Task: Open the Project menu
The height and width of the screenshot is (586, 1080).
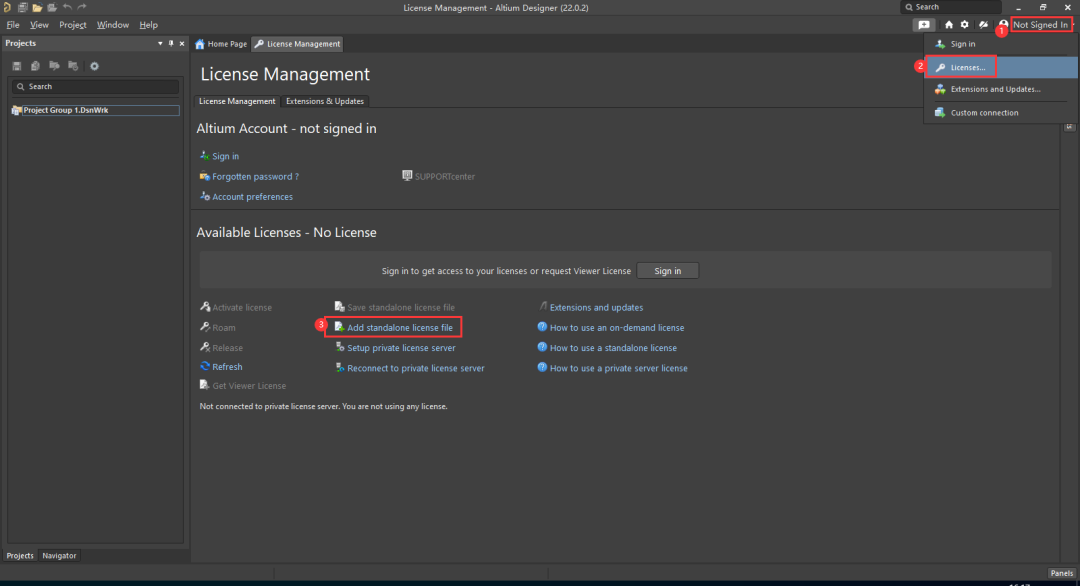Action: click(72, 25)
